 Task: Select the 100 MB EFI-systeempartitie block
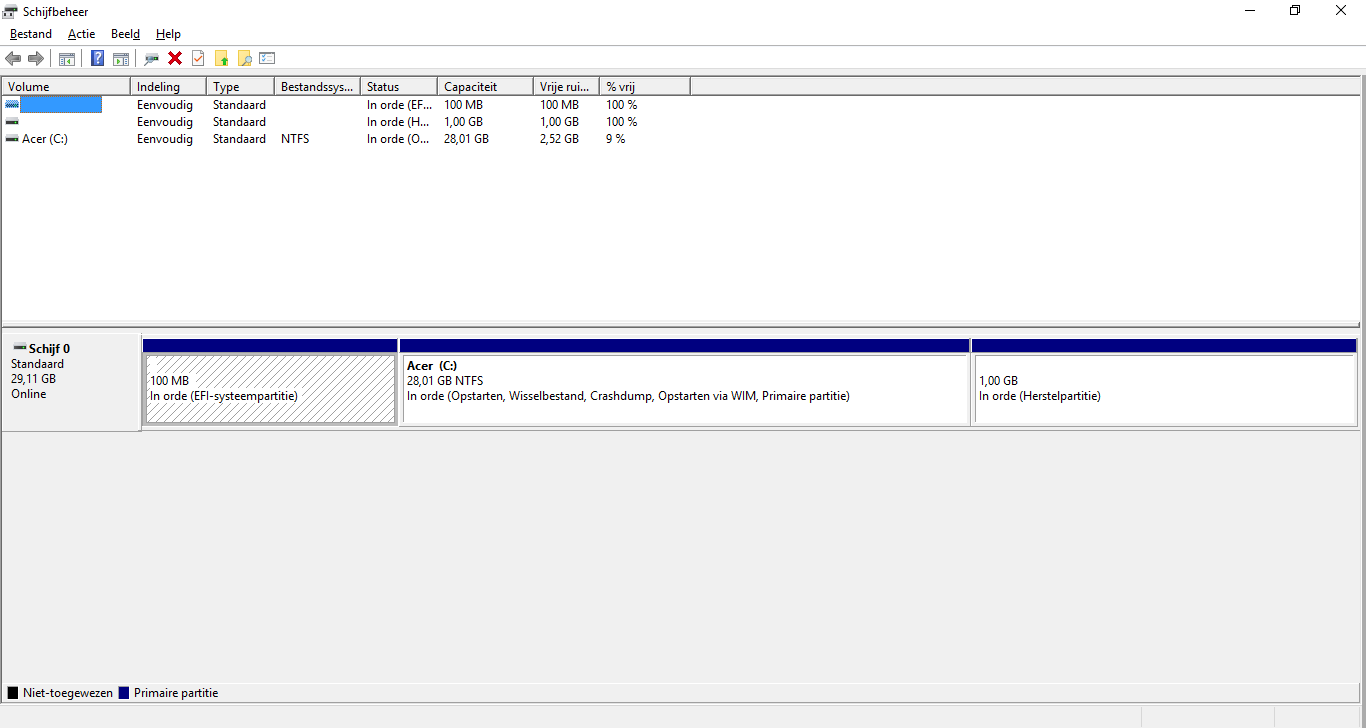pos(270,389)
